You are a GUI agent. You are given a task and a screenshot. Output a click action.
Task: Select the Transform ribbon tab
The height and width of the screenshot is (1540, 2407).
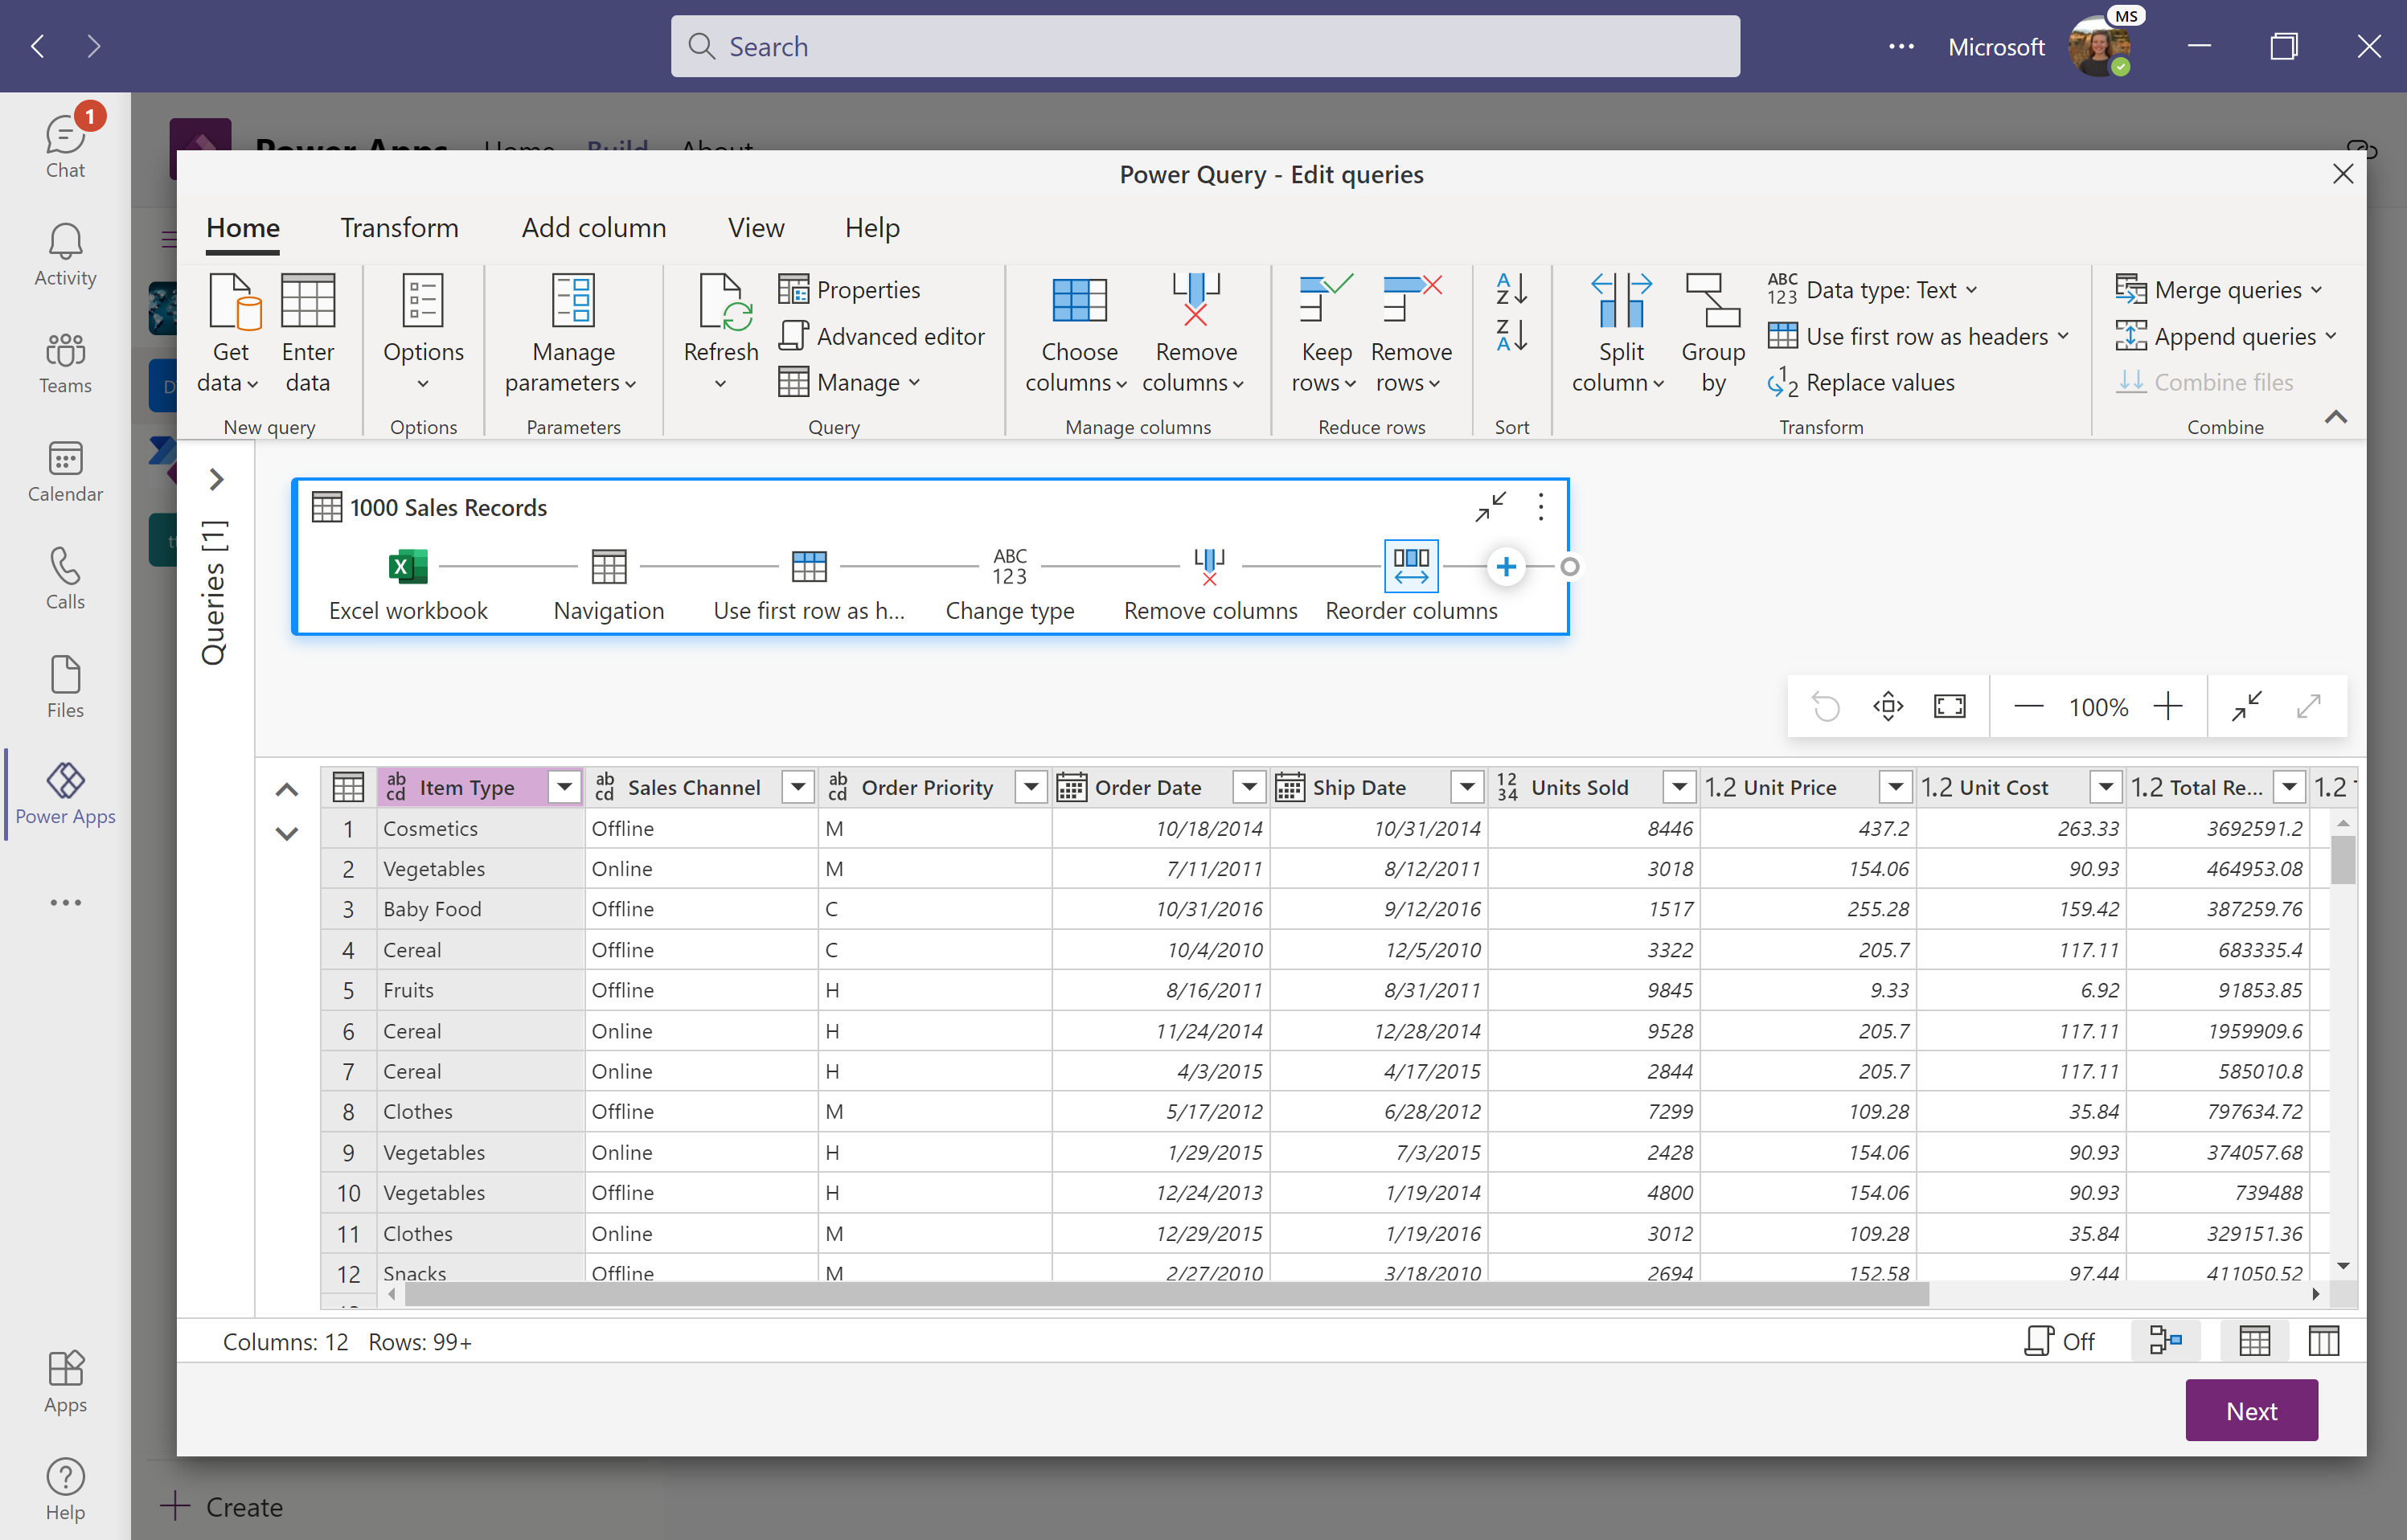[x=396, y=227]
